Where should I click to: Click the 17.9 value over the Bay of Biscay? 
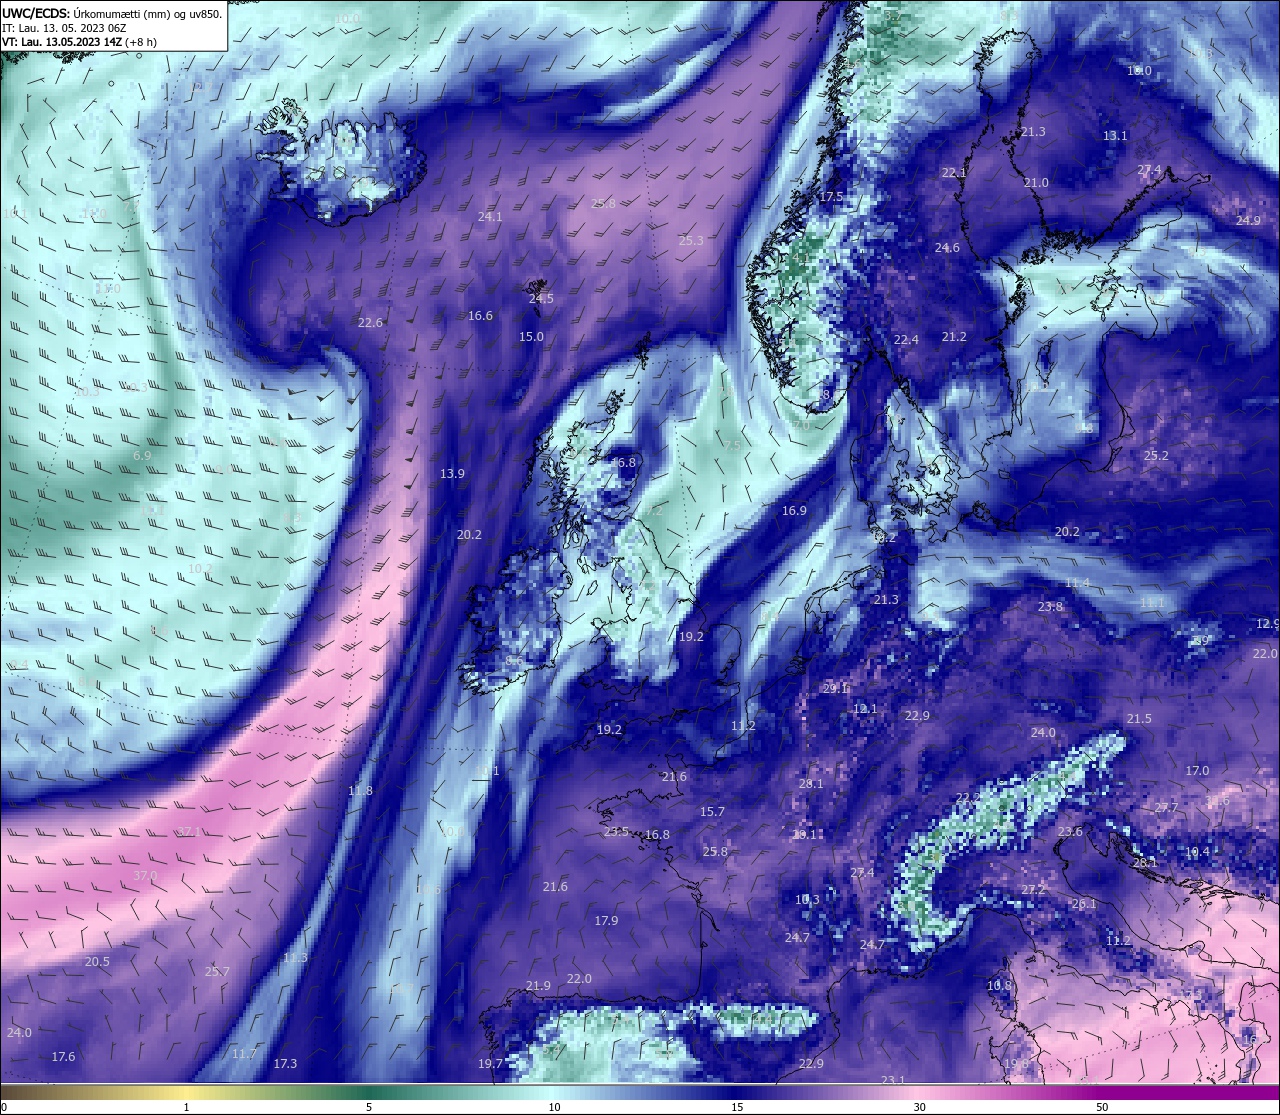tap(606, 921)
